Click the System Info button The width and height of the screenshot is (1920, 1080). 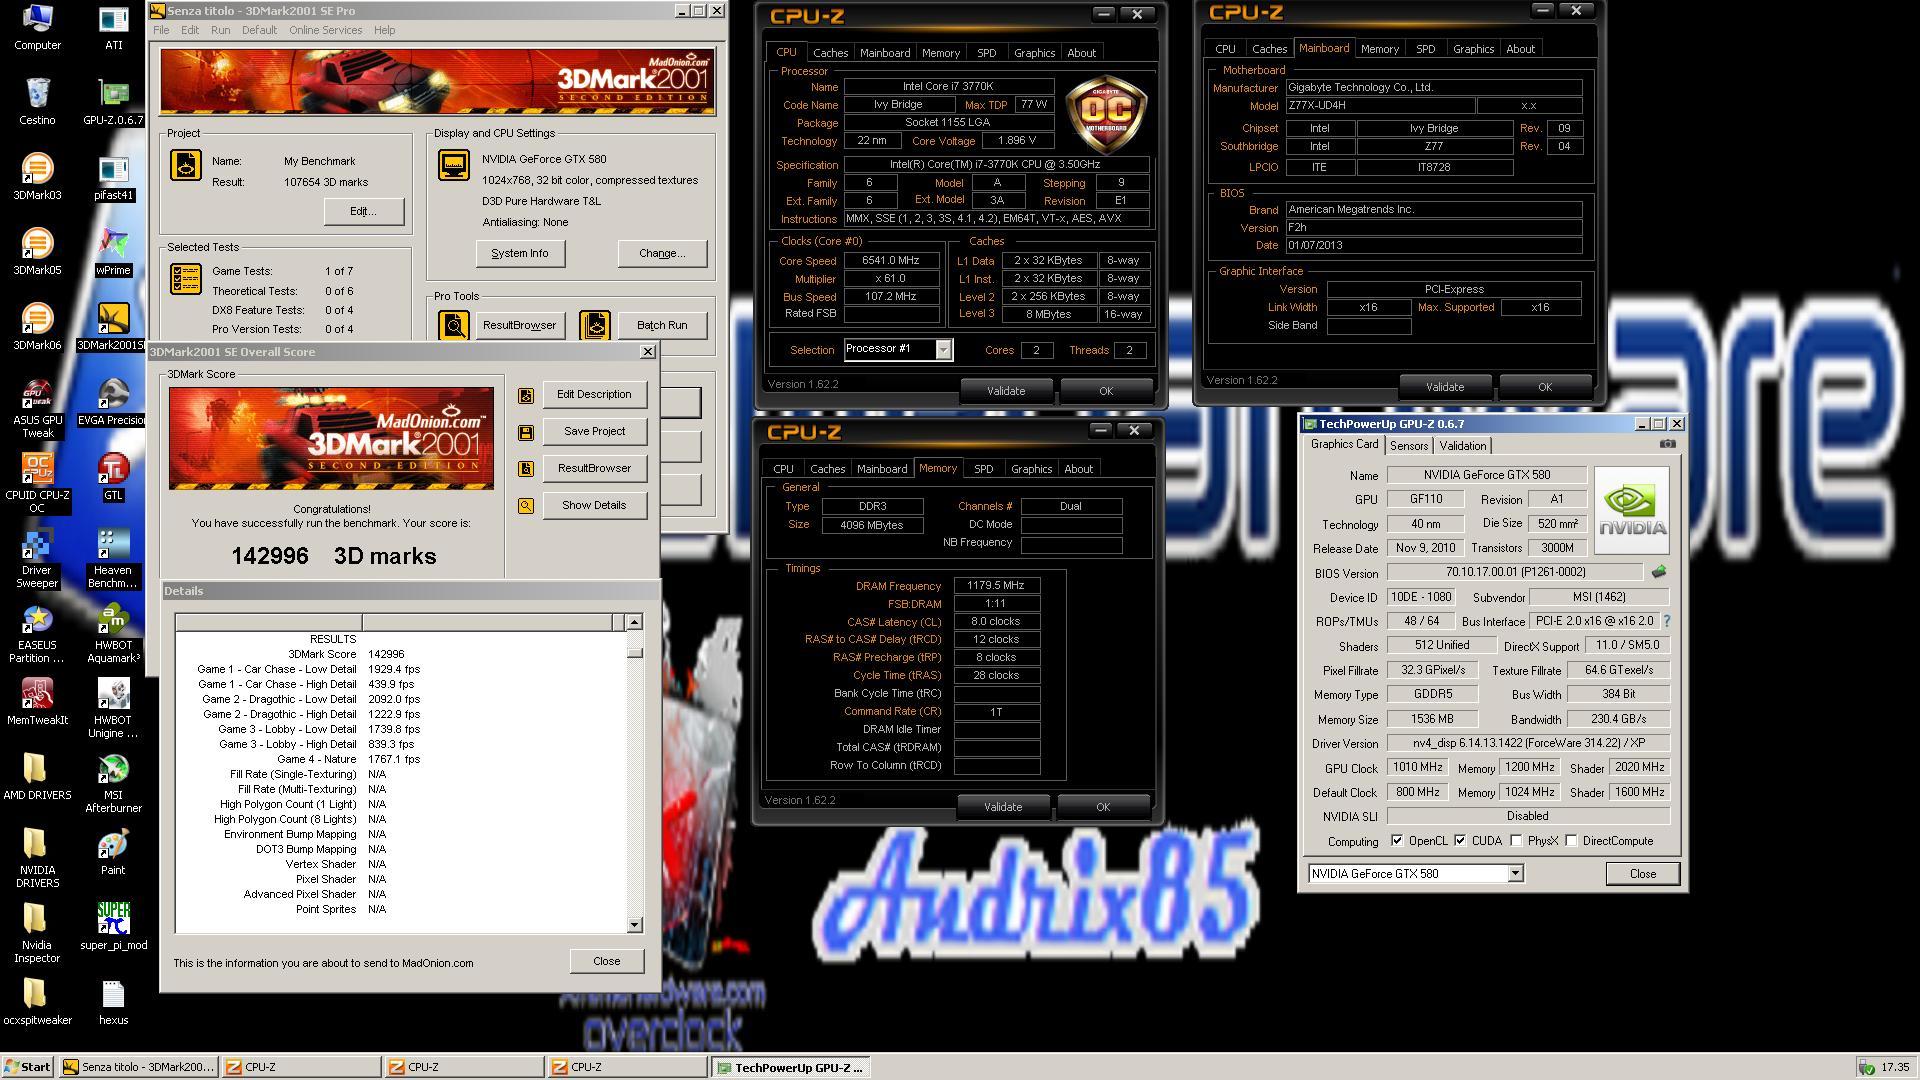click(520, 254)
